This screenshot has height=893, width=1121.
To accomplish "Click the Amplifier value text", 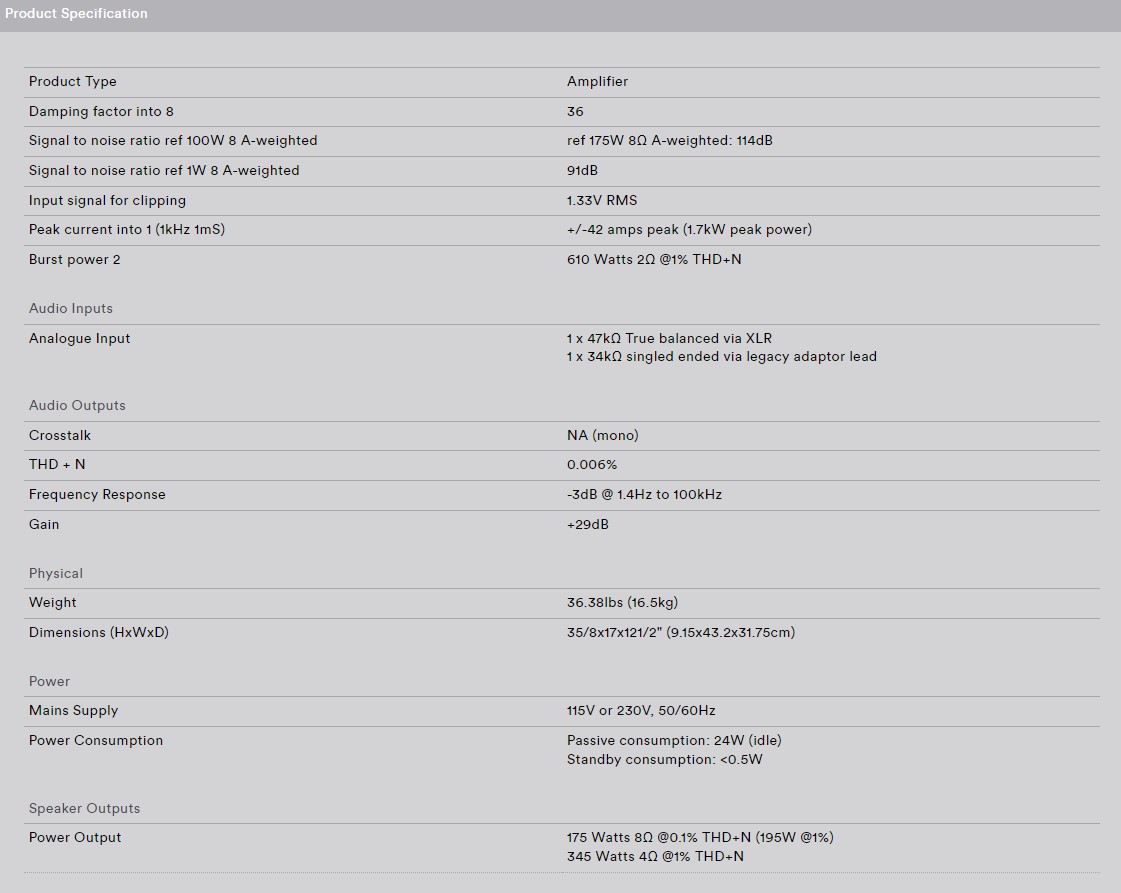I will click(x=597, y=82).
